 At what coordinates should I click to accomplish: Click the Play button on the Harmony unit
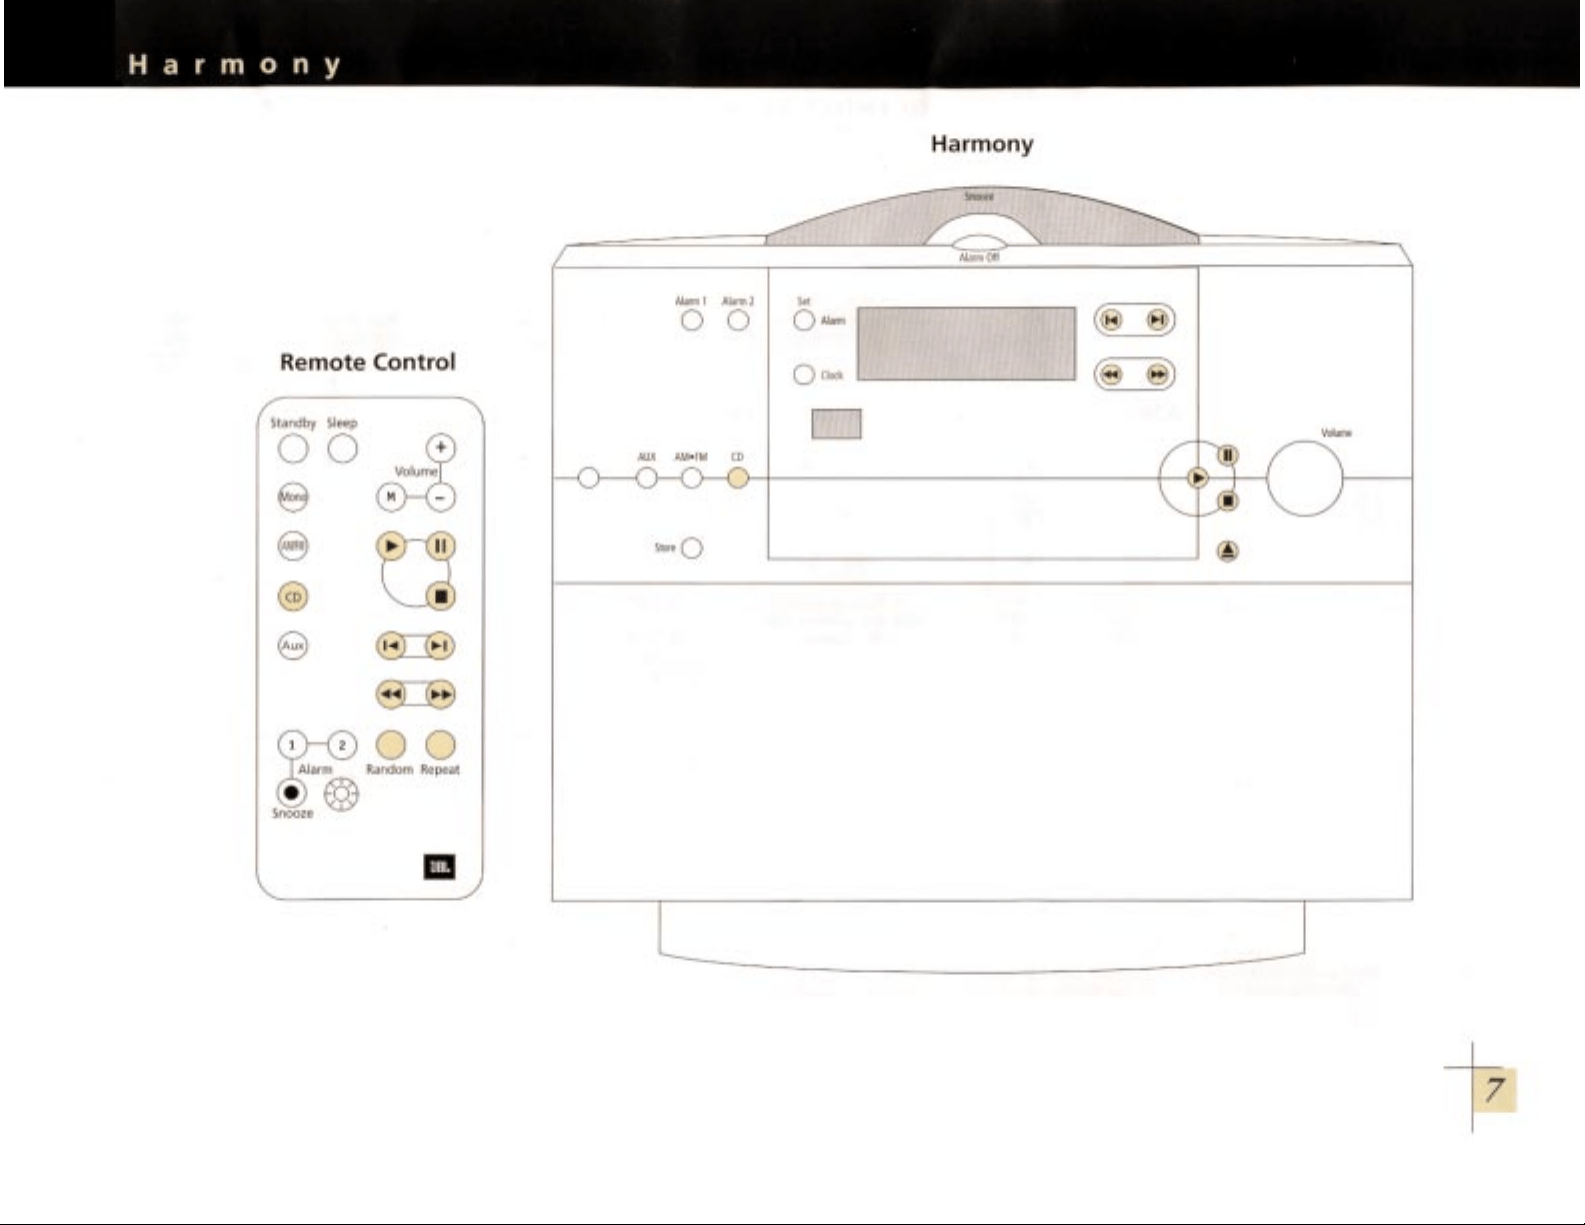pos(1198,478)
